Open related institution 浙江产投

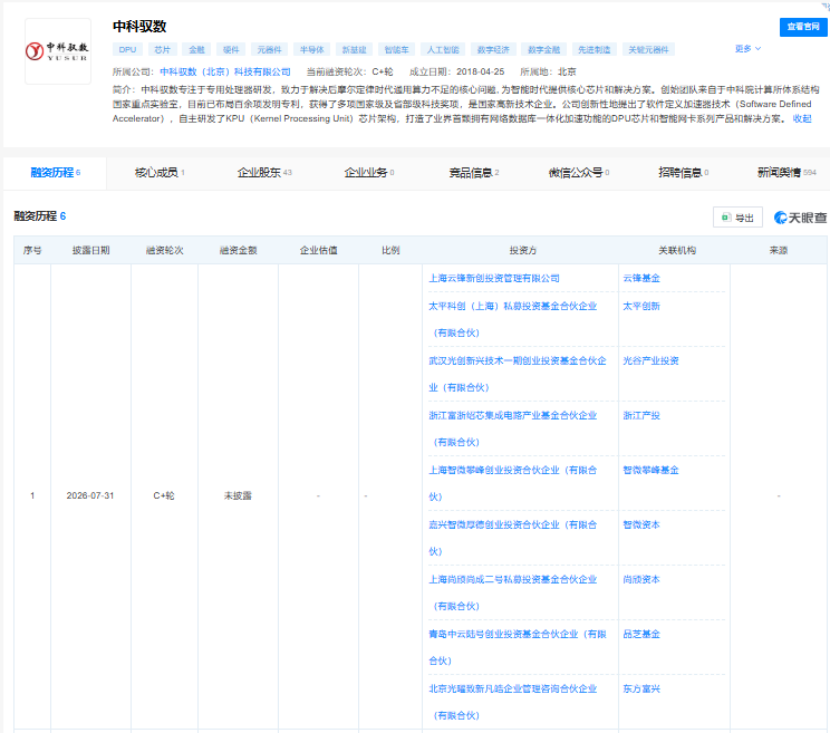[x=641, y=415]
